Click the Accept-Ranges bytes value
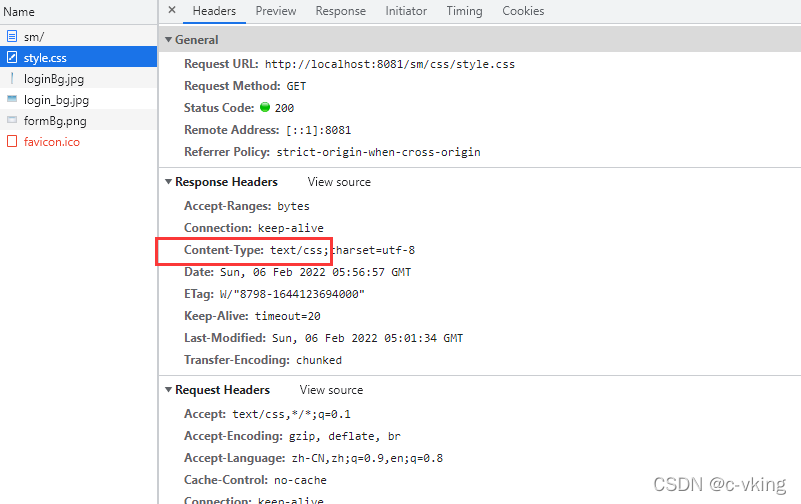The width and height of the screenshot is (801, 504). tap(294, 206)
